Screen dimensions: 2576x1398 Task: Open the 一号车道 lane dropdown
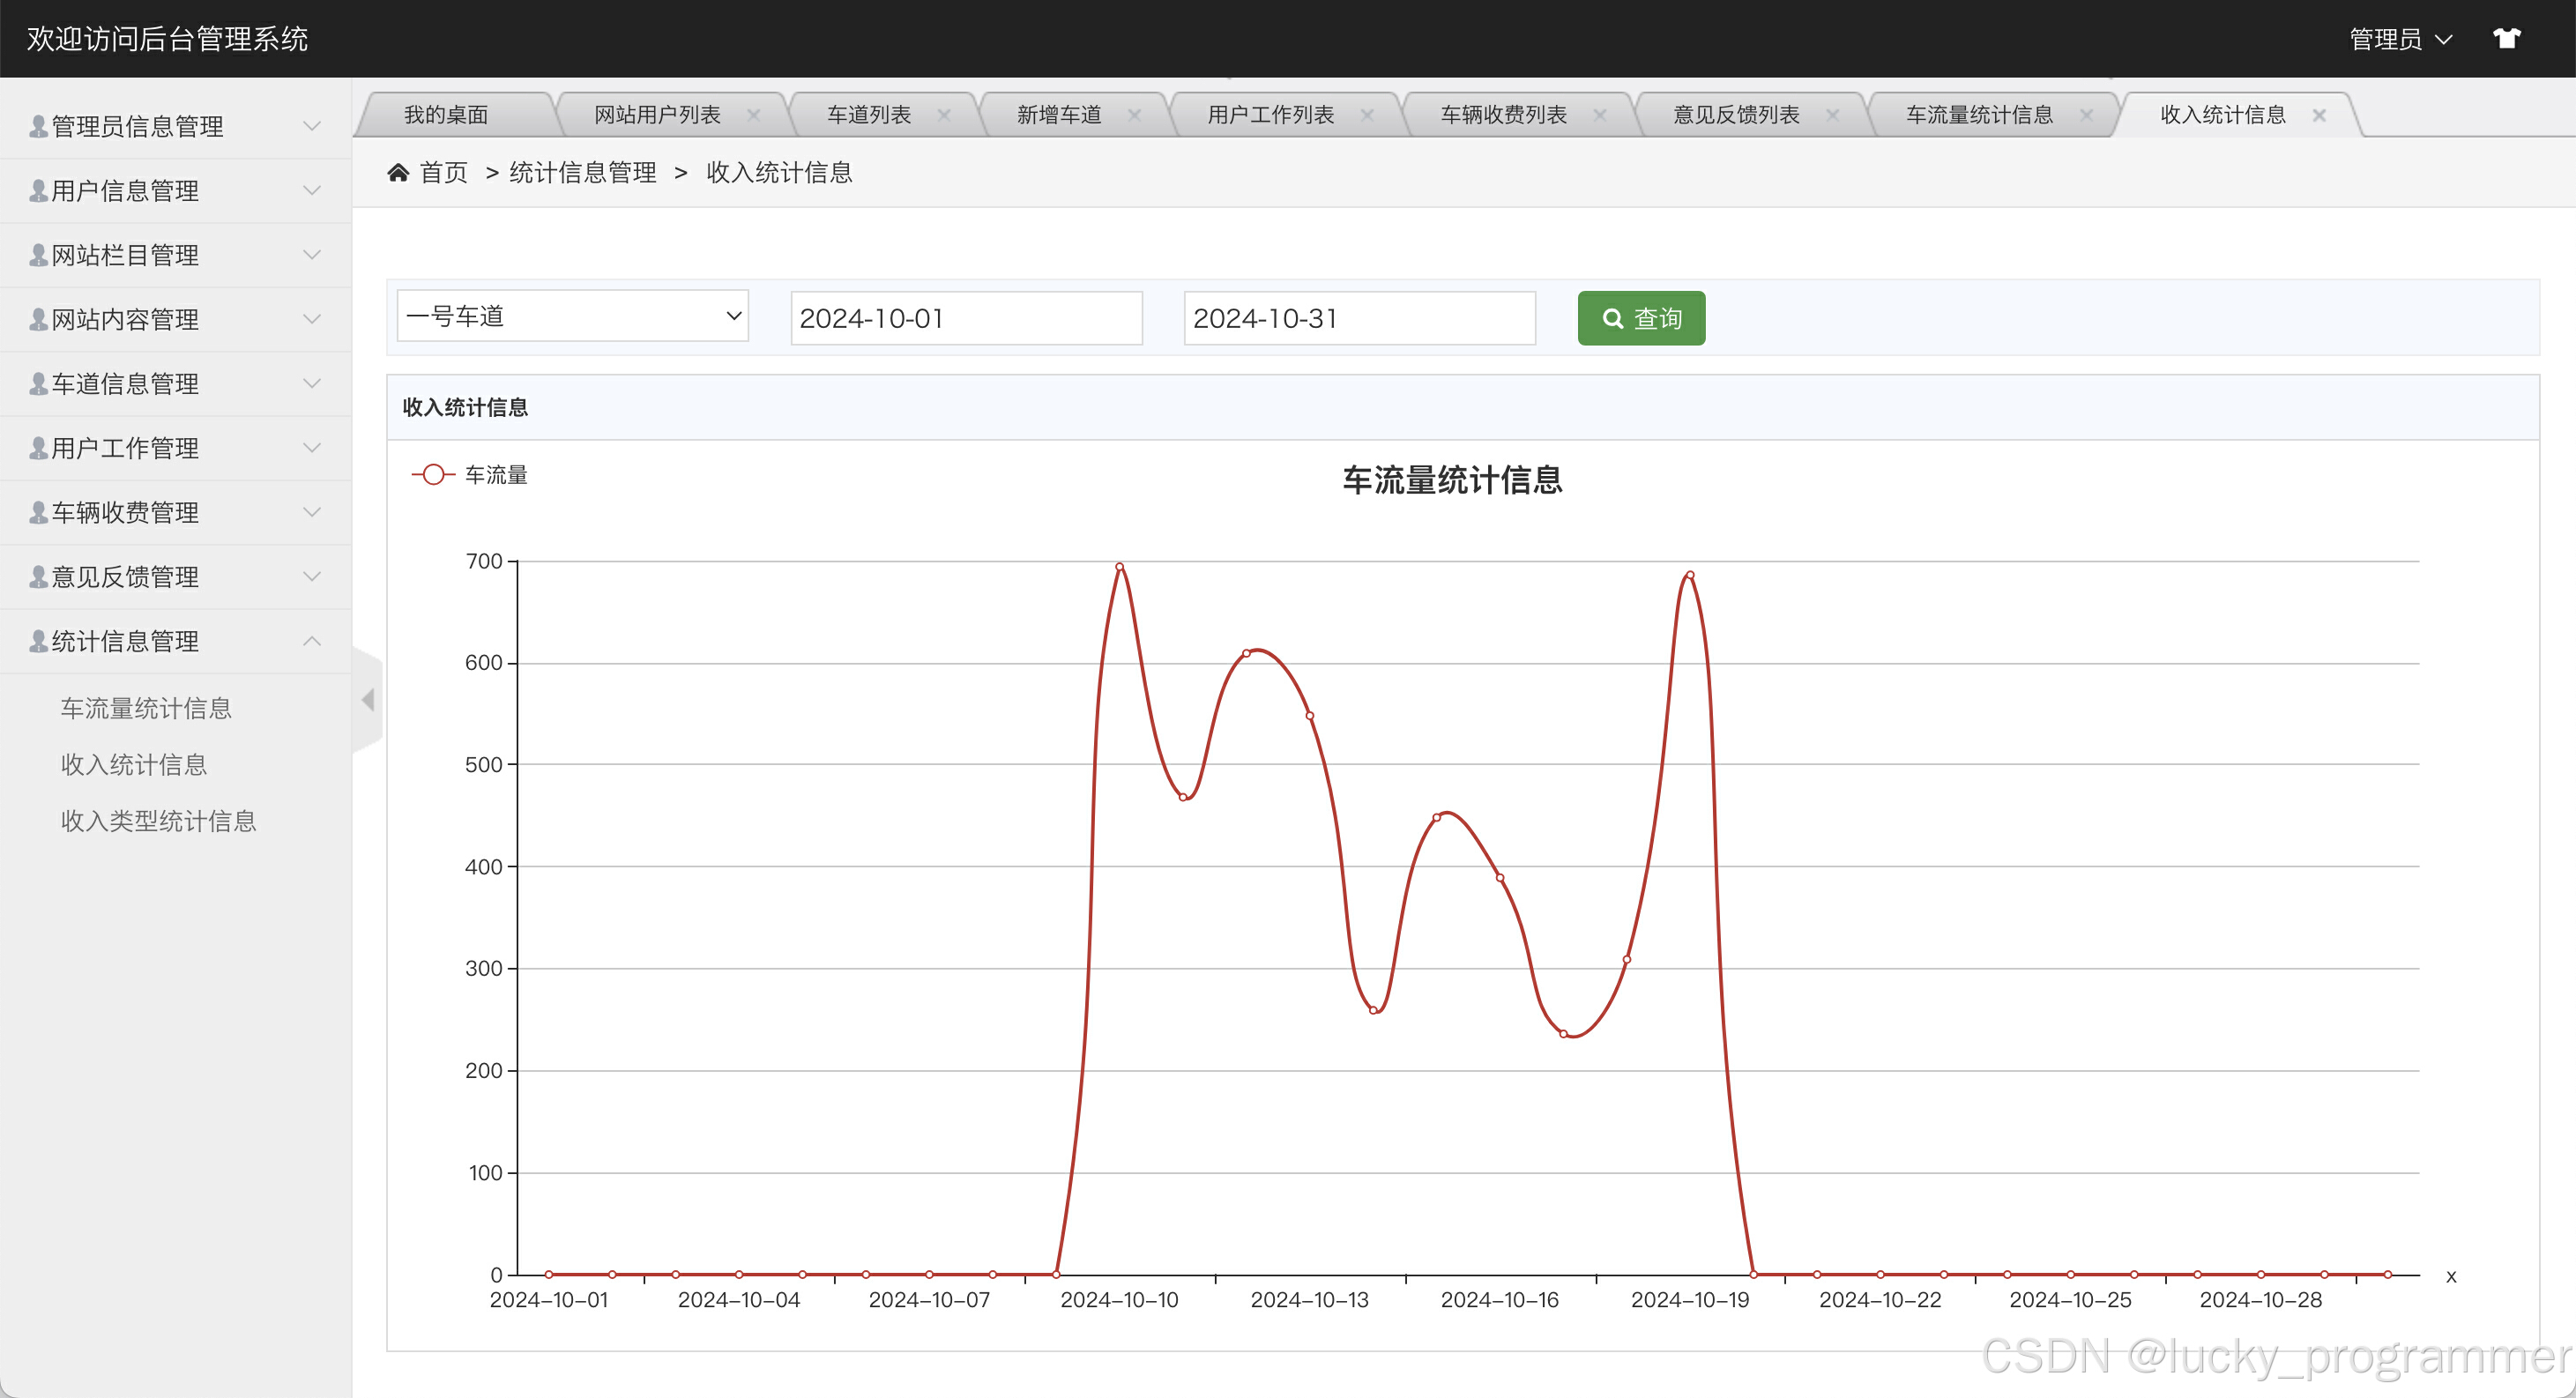point(572,317)
